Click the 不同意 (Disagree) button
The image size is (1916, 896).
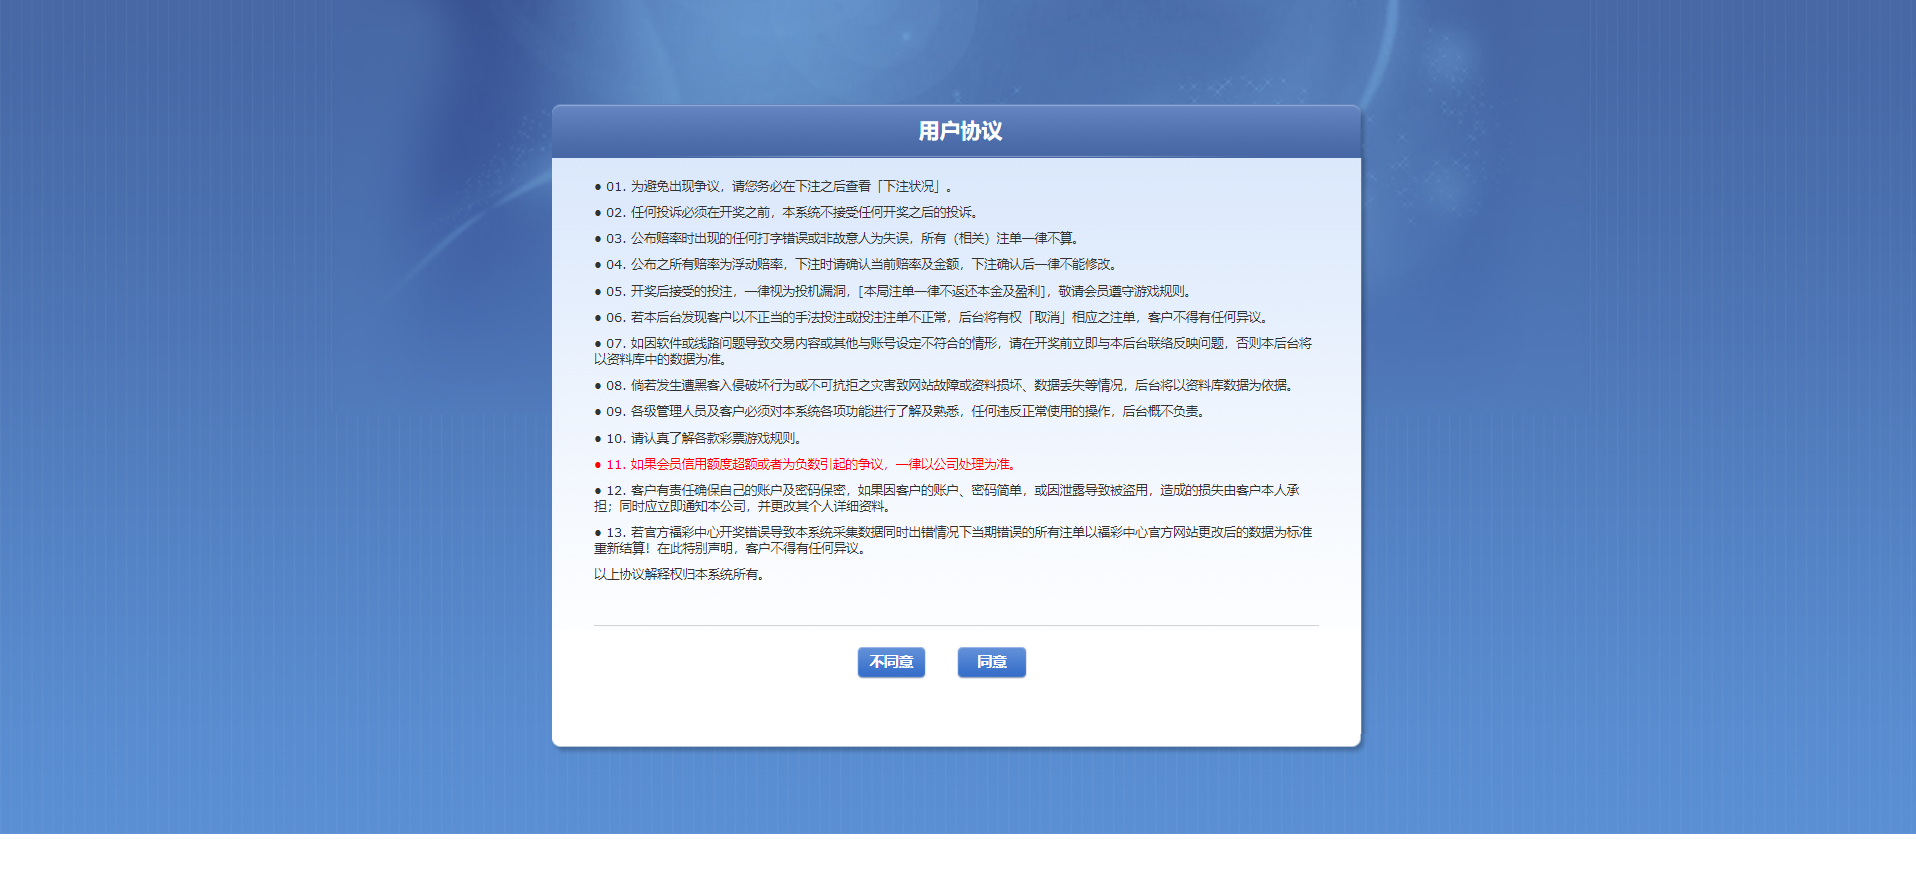point(891,662)
